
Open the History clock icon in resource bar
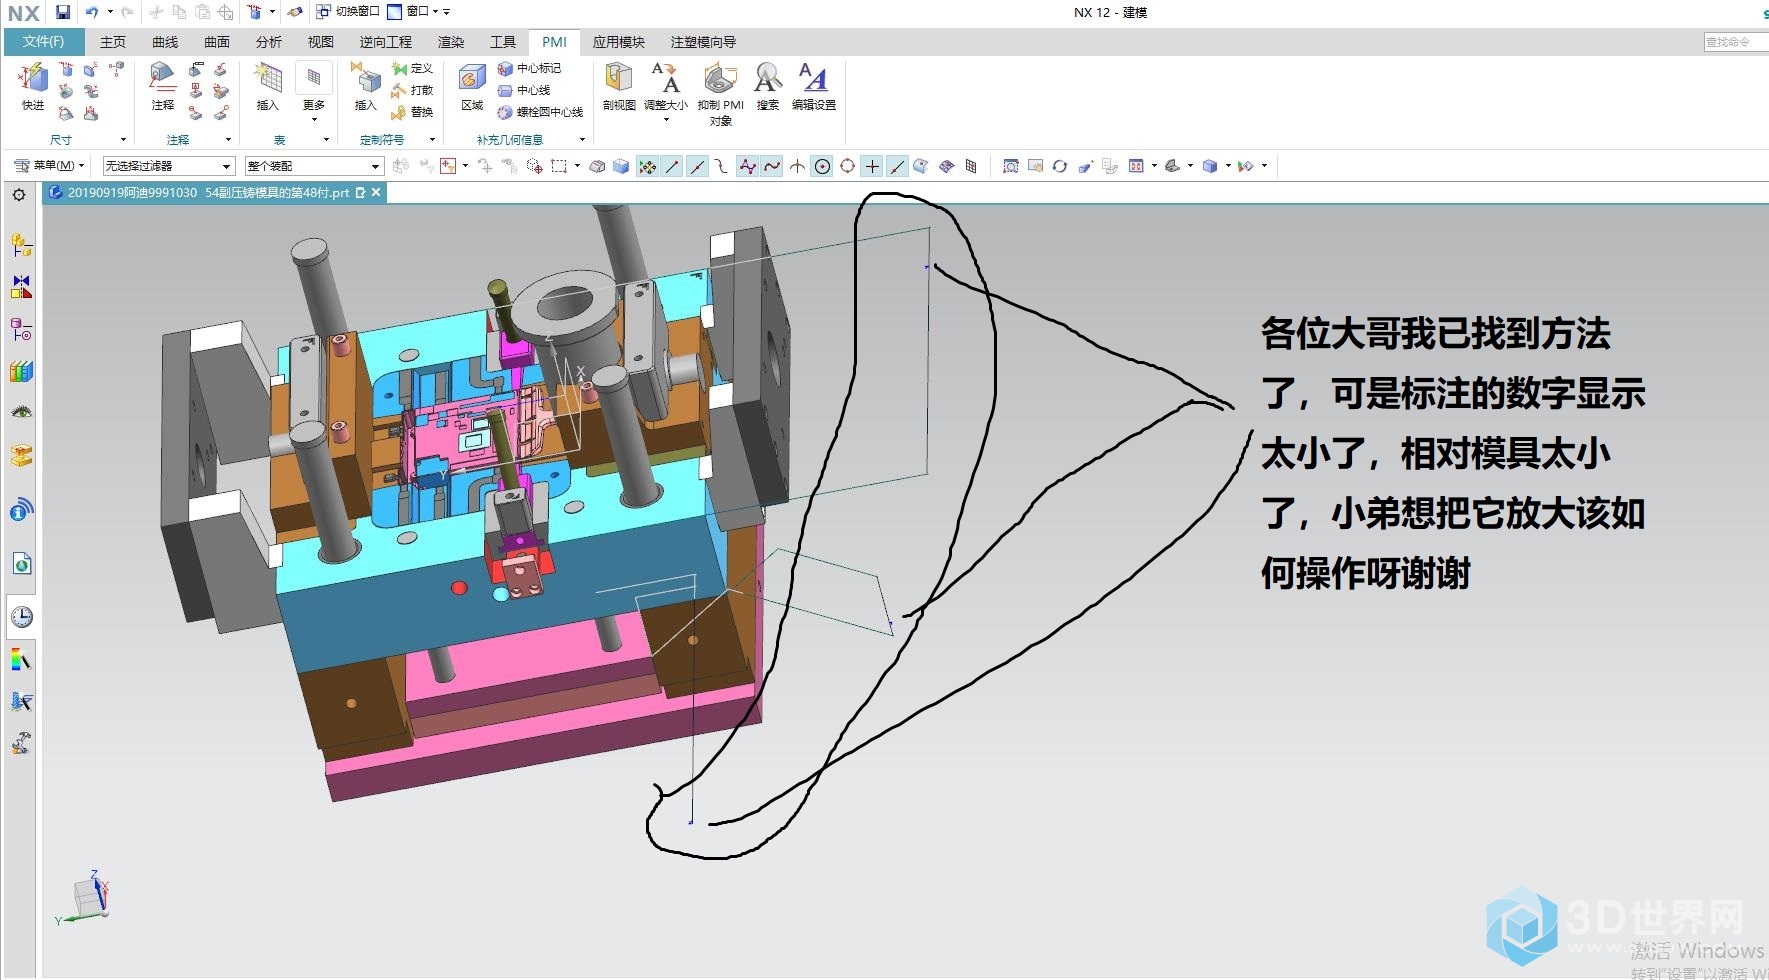coord(21,616)
